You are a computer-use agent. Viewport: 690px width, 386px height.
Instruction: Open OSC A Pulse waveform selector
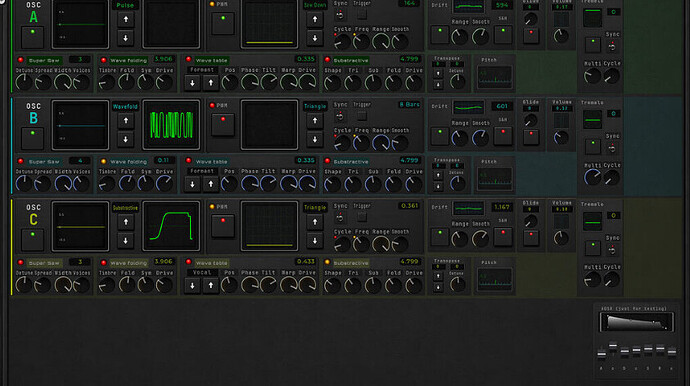(125, 5)
